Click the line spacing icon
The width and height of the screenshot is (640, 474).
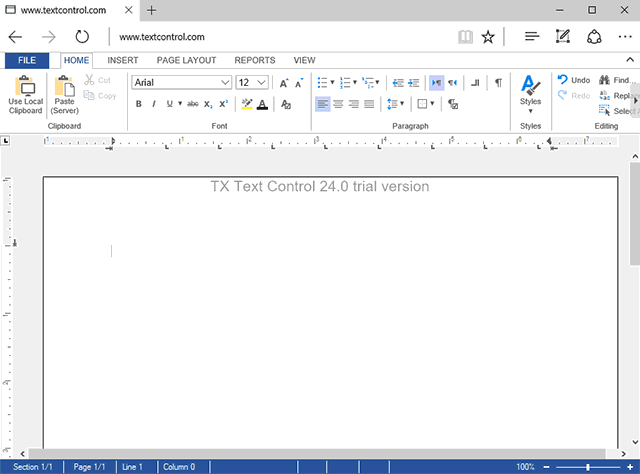click(x=392, y=104)
